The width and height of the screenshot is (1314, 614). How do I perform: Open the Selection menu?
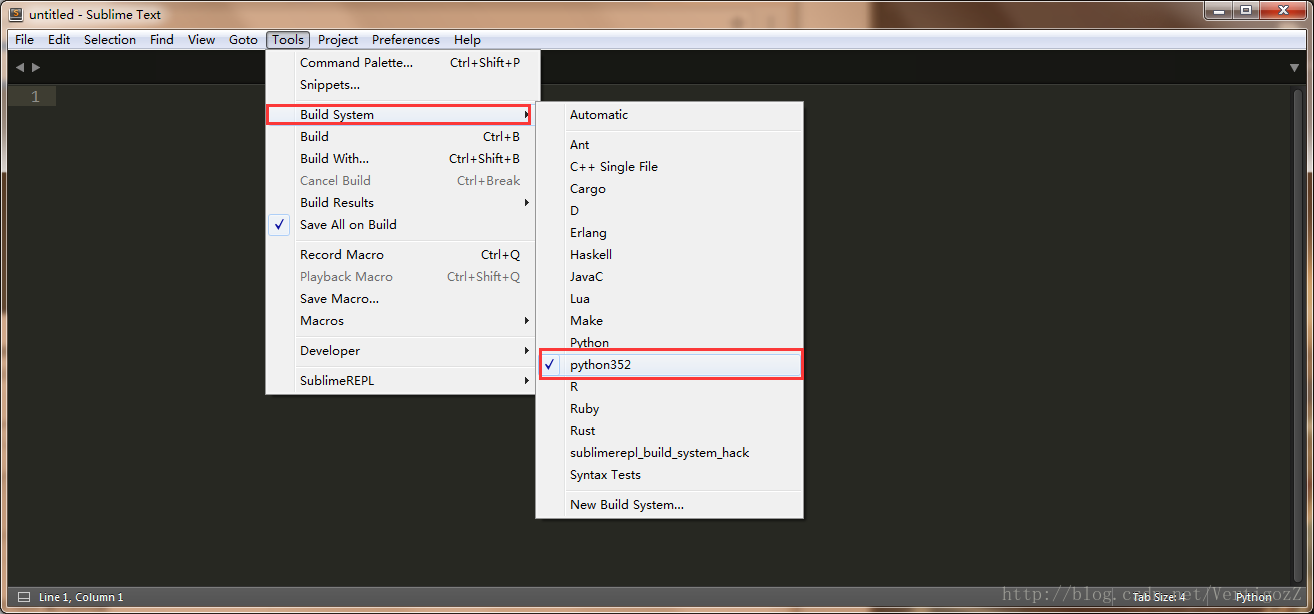(110, 40)
